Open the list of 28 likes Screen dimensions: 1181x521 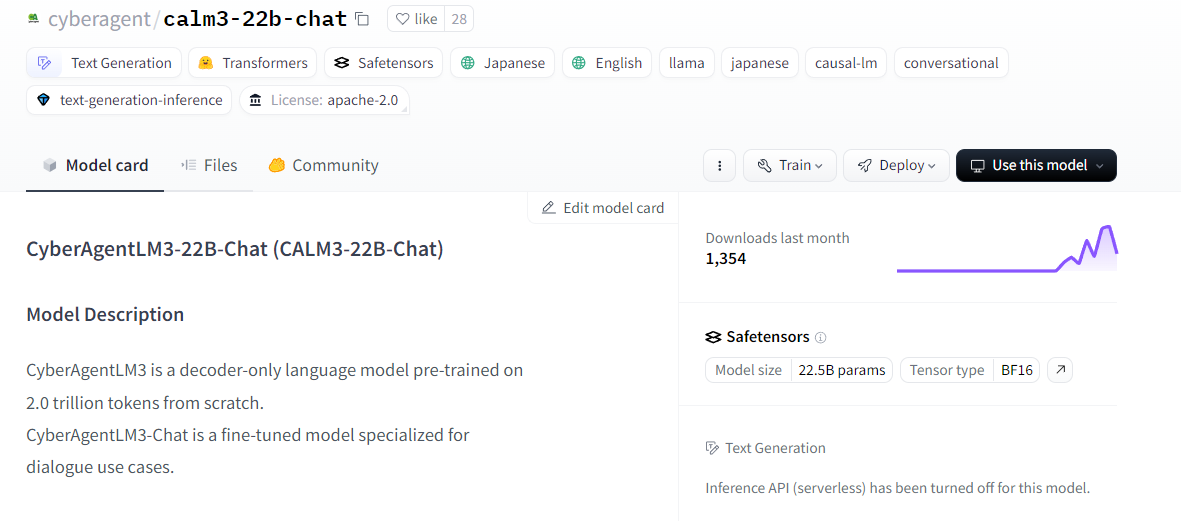tap(459, 19)
